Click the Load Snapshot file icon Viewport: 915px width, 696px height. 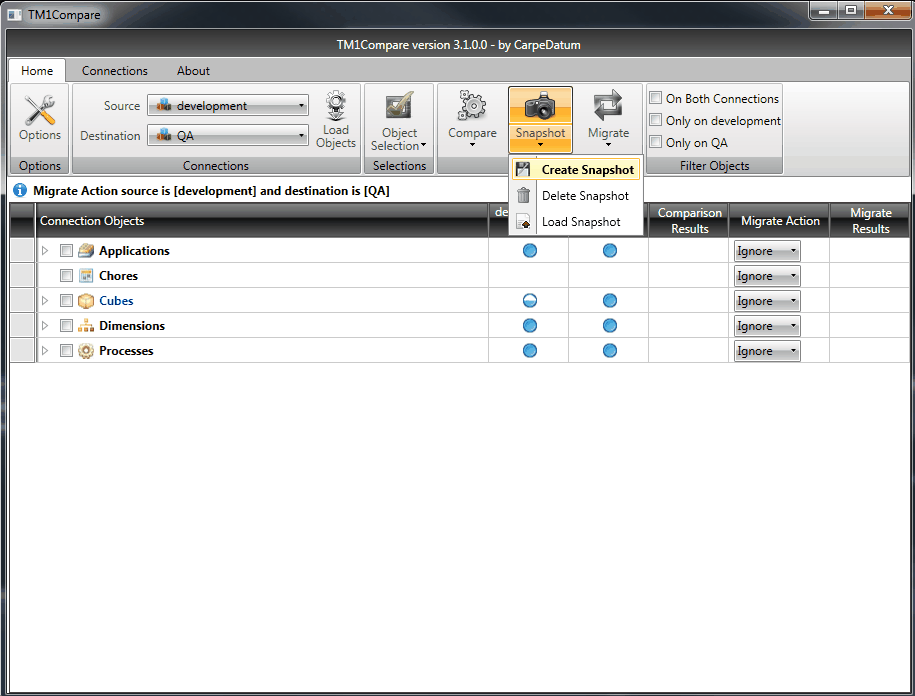(523, 222)
